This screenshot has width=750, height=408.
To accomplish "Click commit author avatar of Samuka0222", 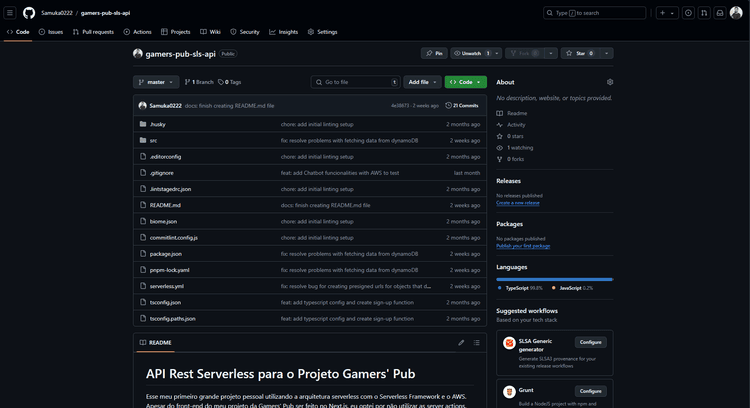I will tap(143, 106).
